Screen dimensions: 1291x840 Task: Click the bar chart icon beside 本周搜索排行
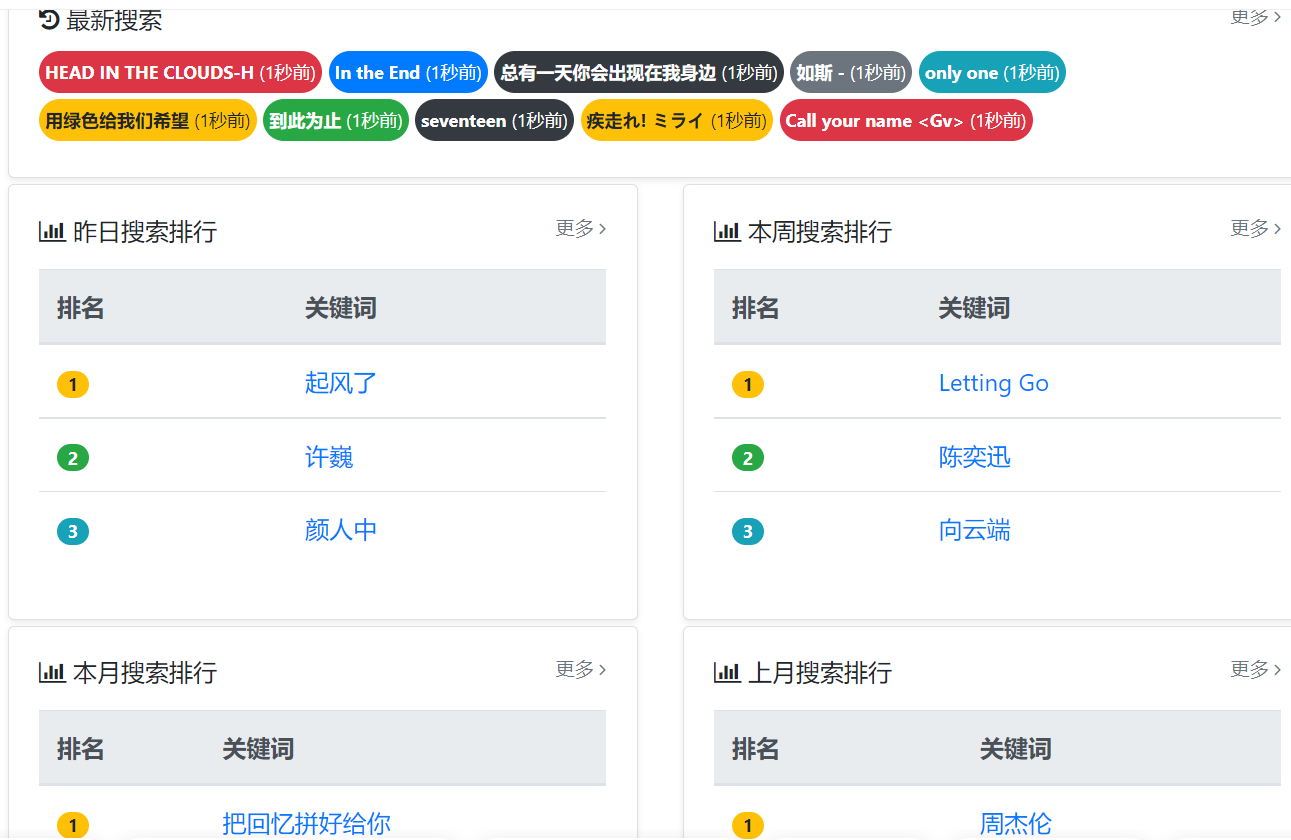727,232
